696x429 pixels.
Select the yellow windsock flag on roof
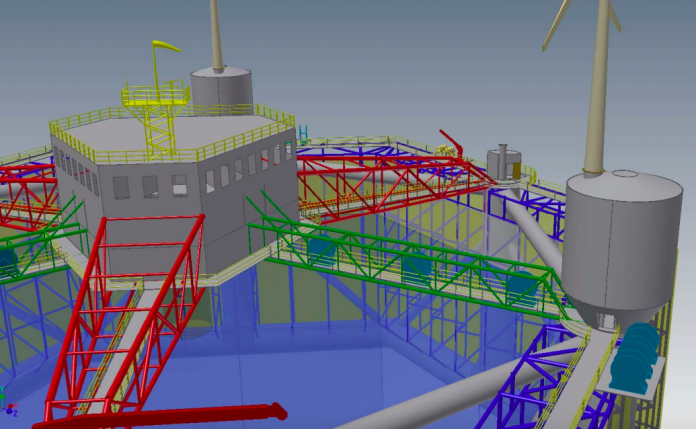tap(166, 46)
